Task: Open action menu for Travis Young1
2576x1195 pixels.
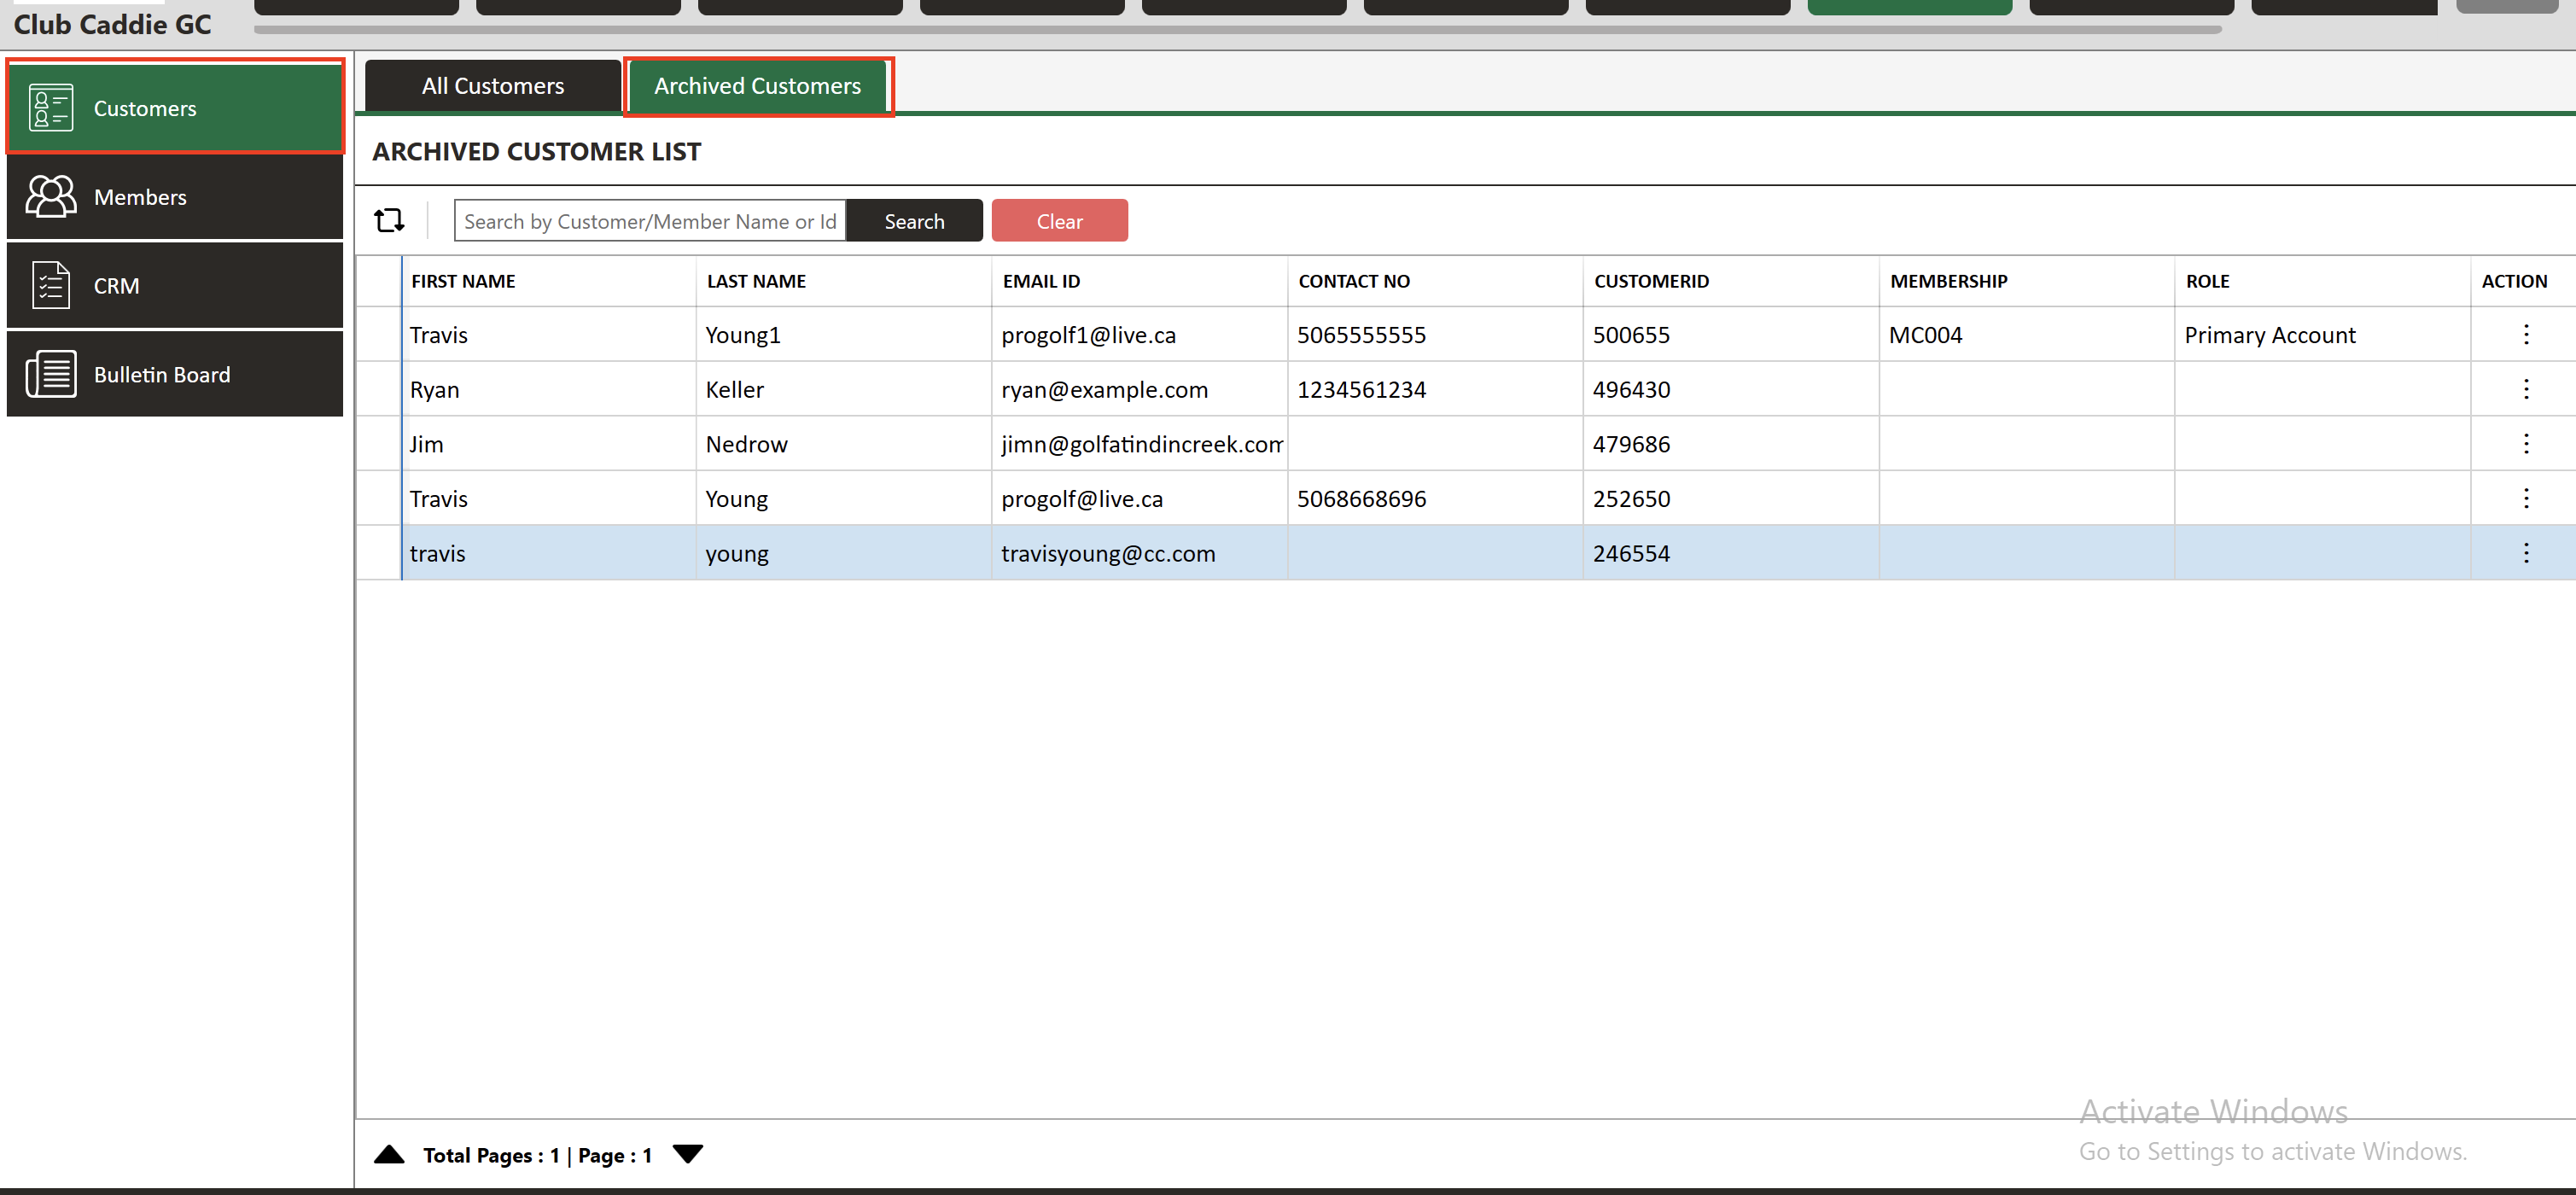Action: pyautogui.click(x=2525, y=334)
